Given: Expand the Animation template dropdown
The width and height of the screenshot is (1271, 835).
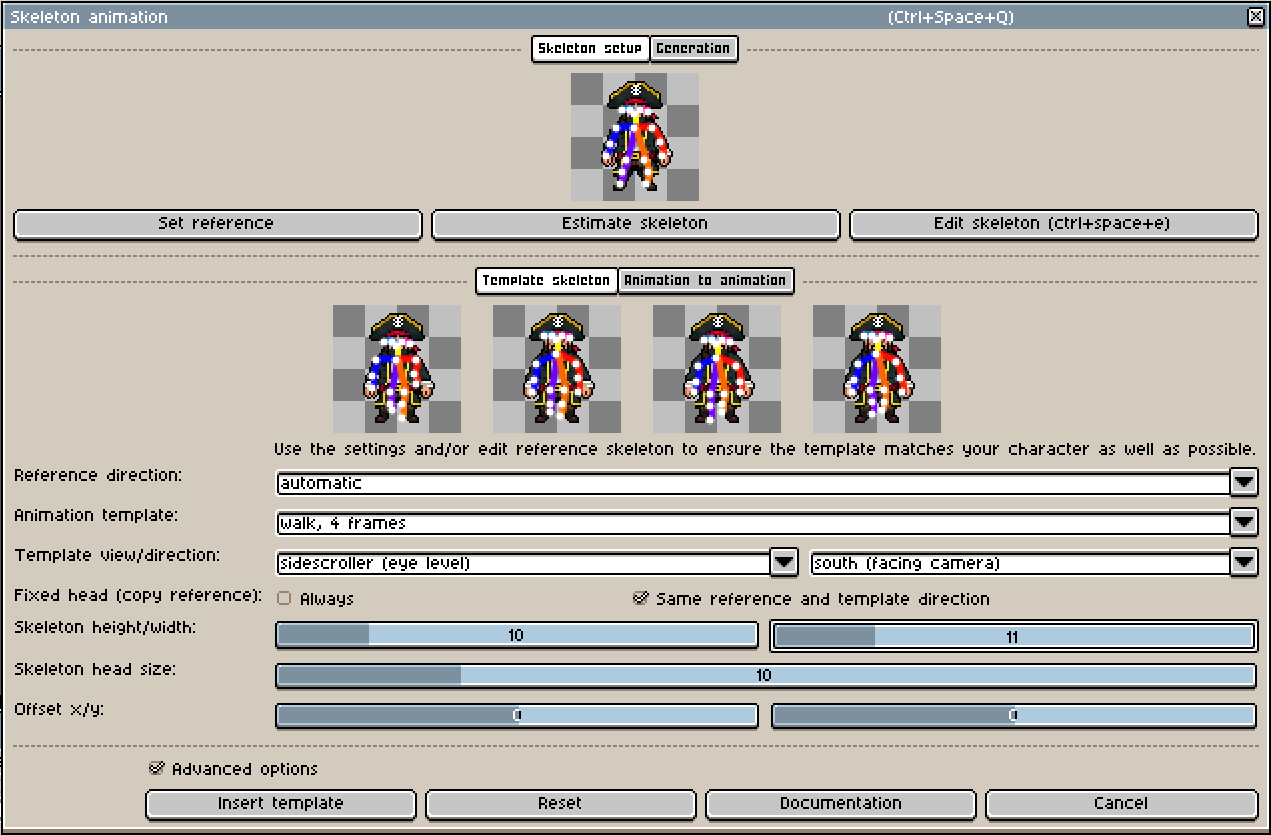Looking at the screenshot, I should click(x=1243, y=523).
